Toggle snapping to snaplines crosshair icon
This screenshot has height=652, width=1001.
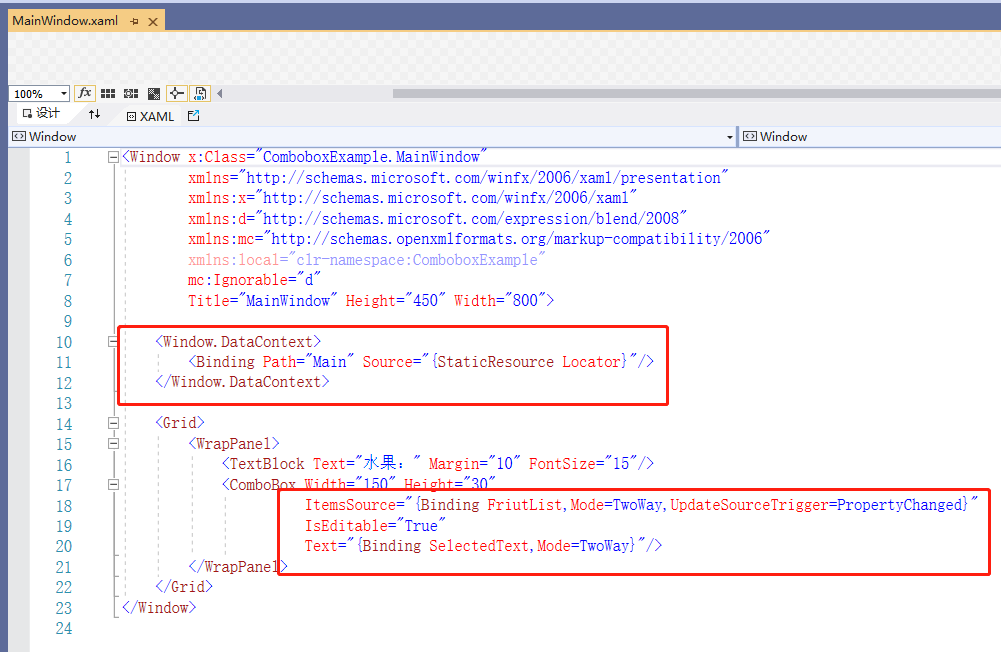pos(176,93)
